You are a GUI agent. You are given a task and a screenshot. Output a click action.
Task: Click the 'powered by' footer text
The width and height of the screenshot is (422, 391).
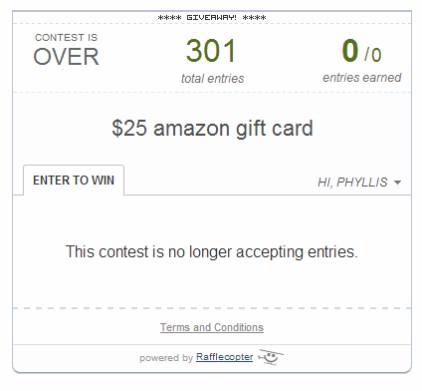pyautogui.click(x=166, y=358)
